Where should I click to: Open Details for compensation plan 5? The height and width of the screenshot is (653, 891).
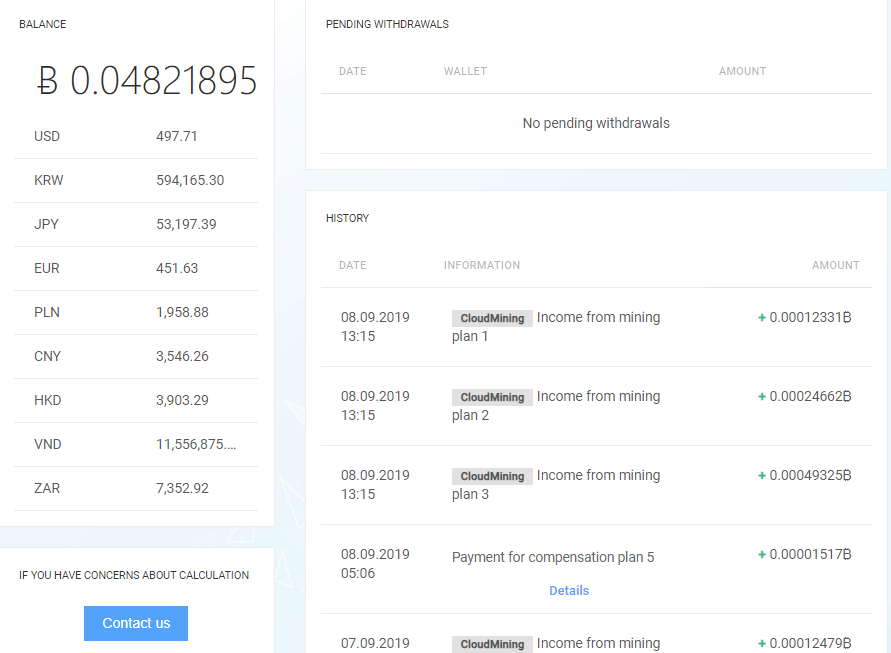(x=569, y=590)
